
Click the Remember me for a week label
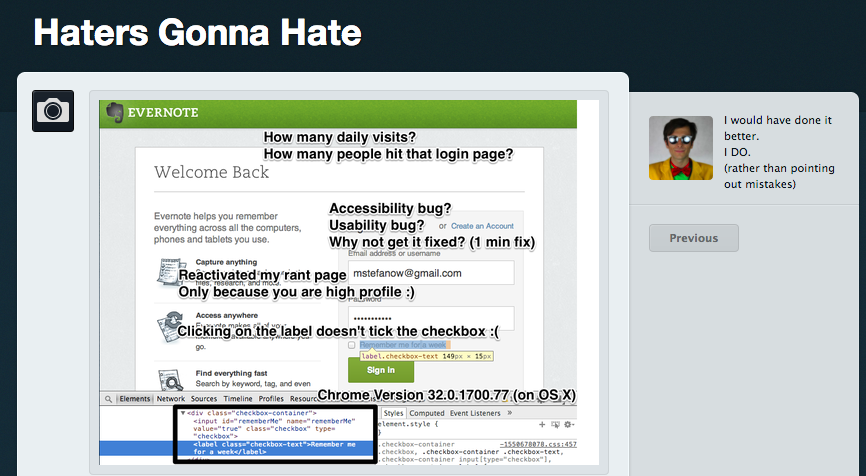[403, 345]
